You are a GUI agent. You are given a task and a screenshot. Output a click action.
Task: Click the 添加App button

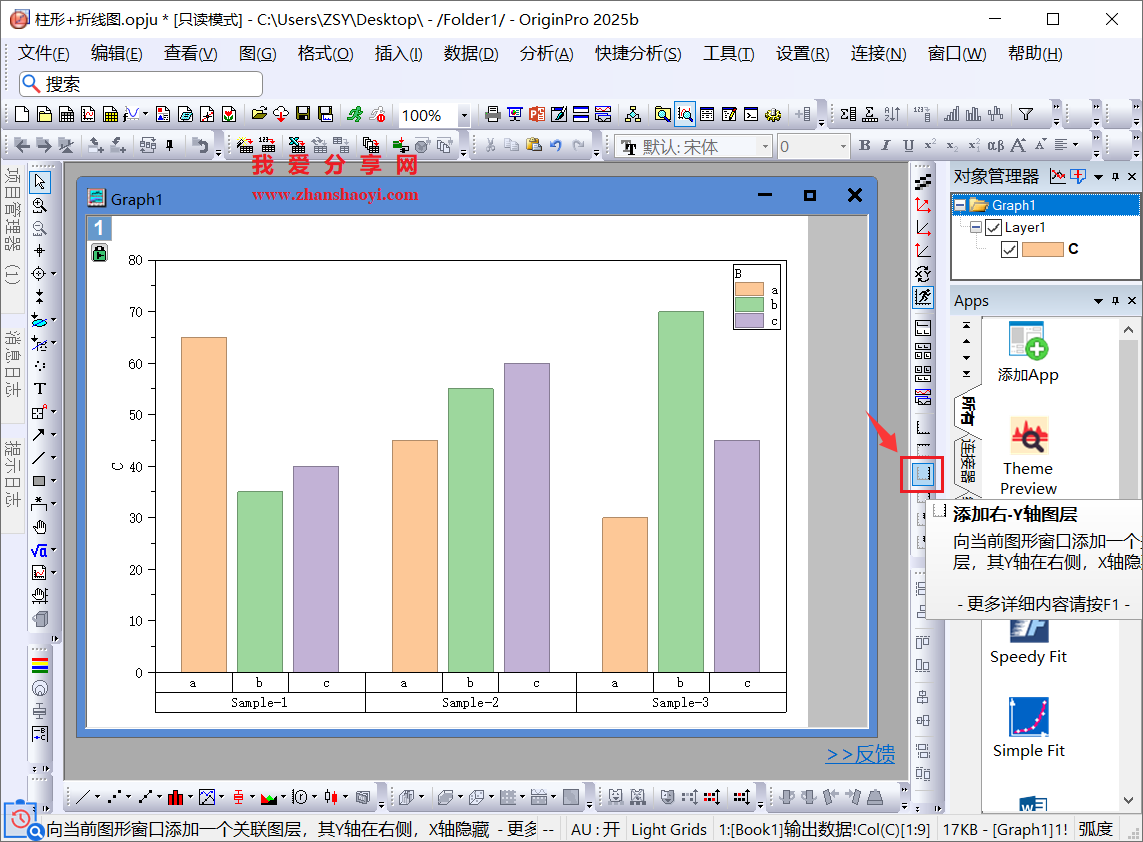point(1028,354)
